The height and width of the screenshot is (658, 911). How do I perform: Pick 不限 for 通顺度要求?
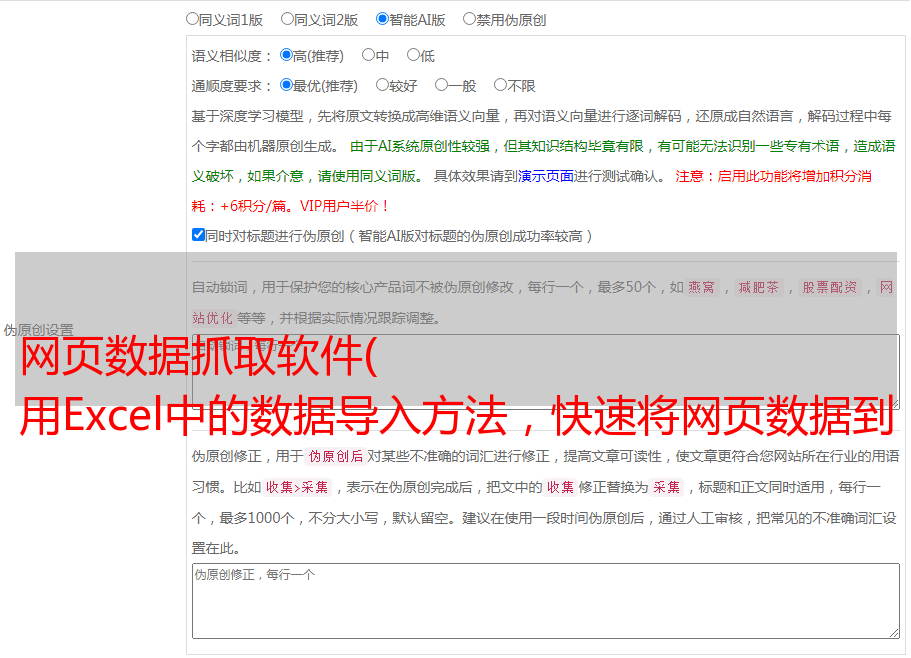pos(500,85)
